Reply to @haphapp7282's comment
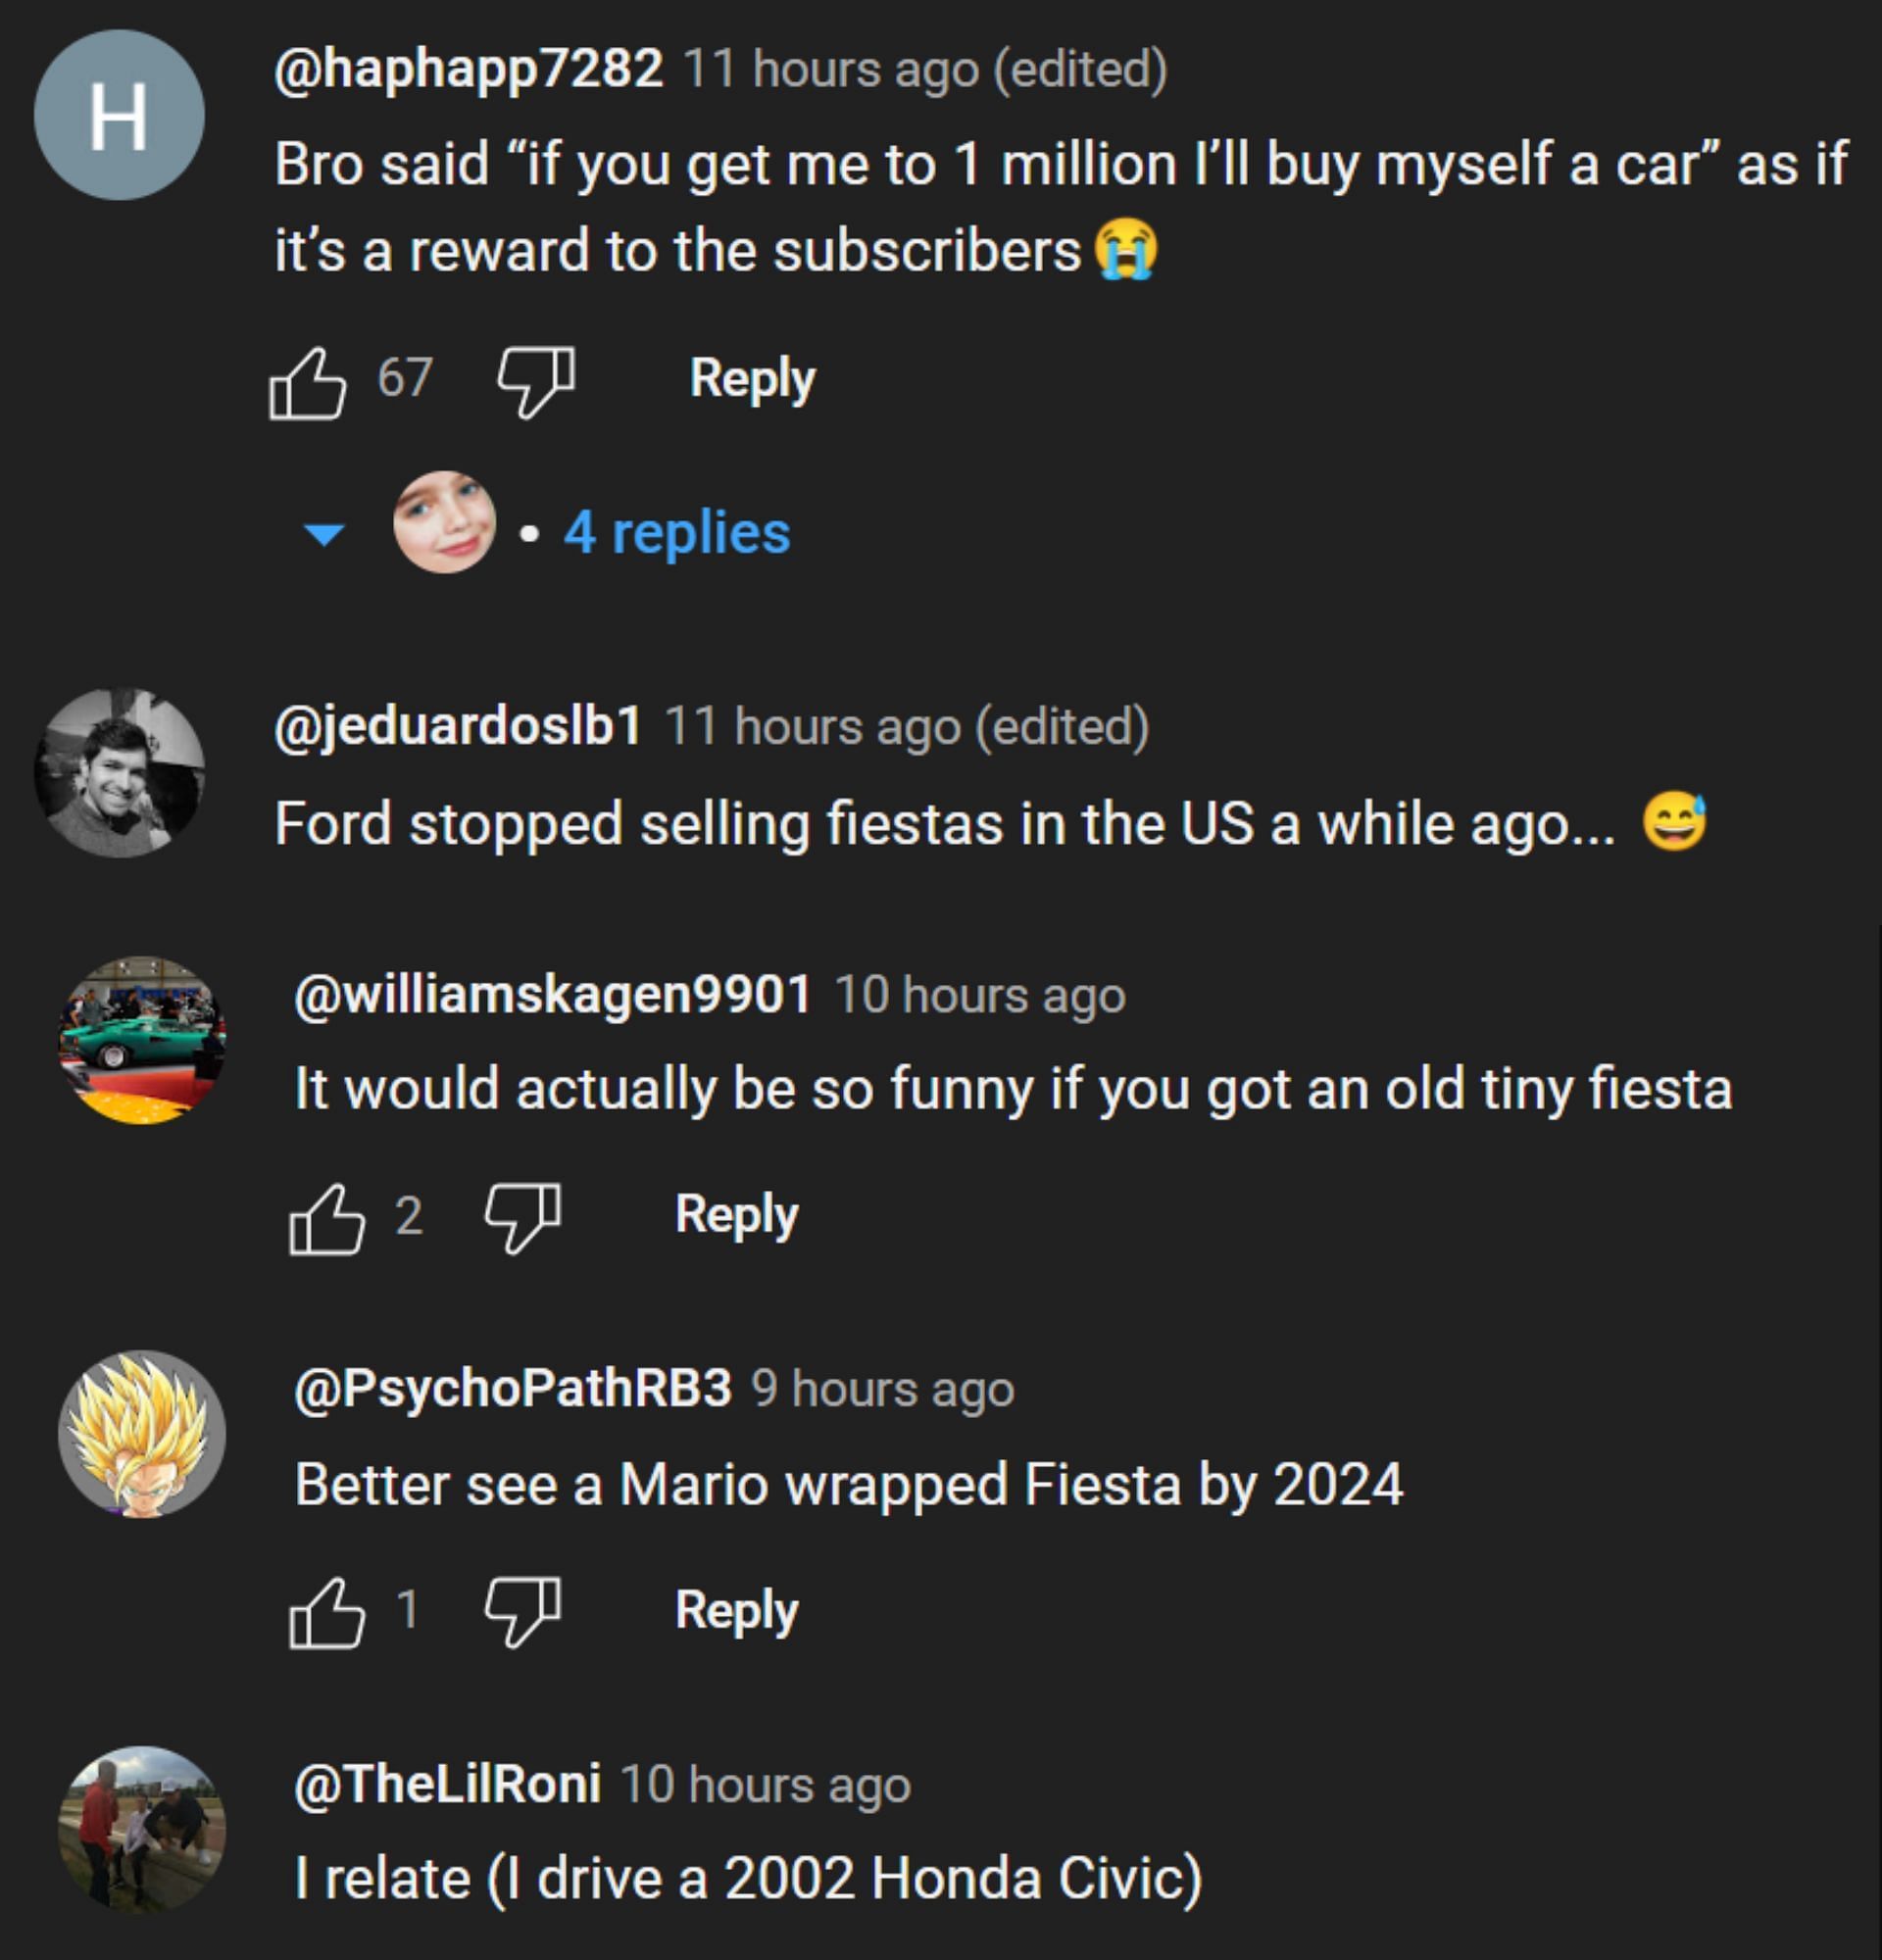The image size is (1882, 1960). [x=752, y=380]
